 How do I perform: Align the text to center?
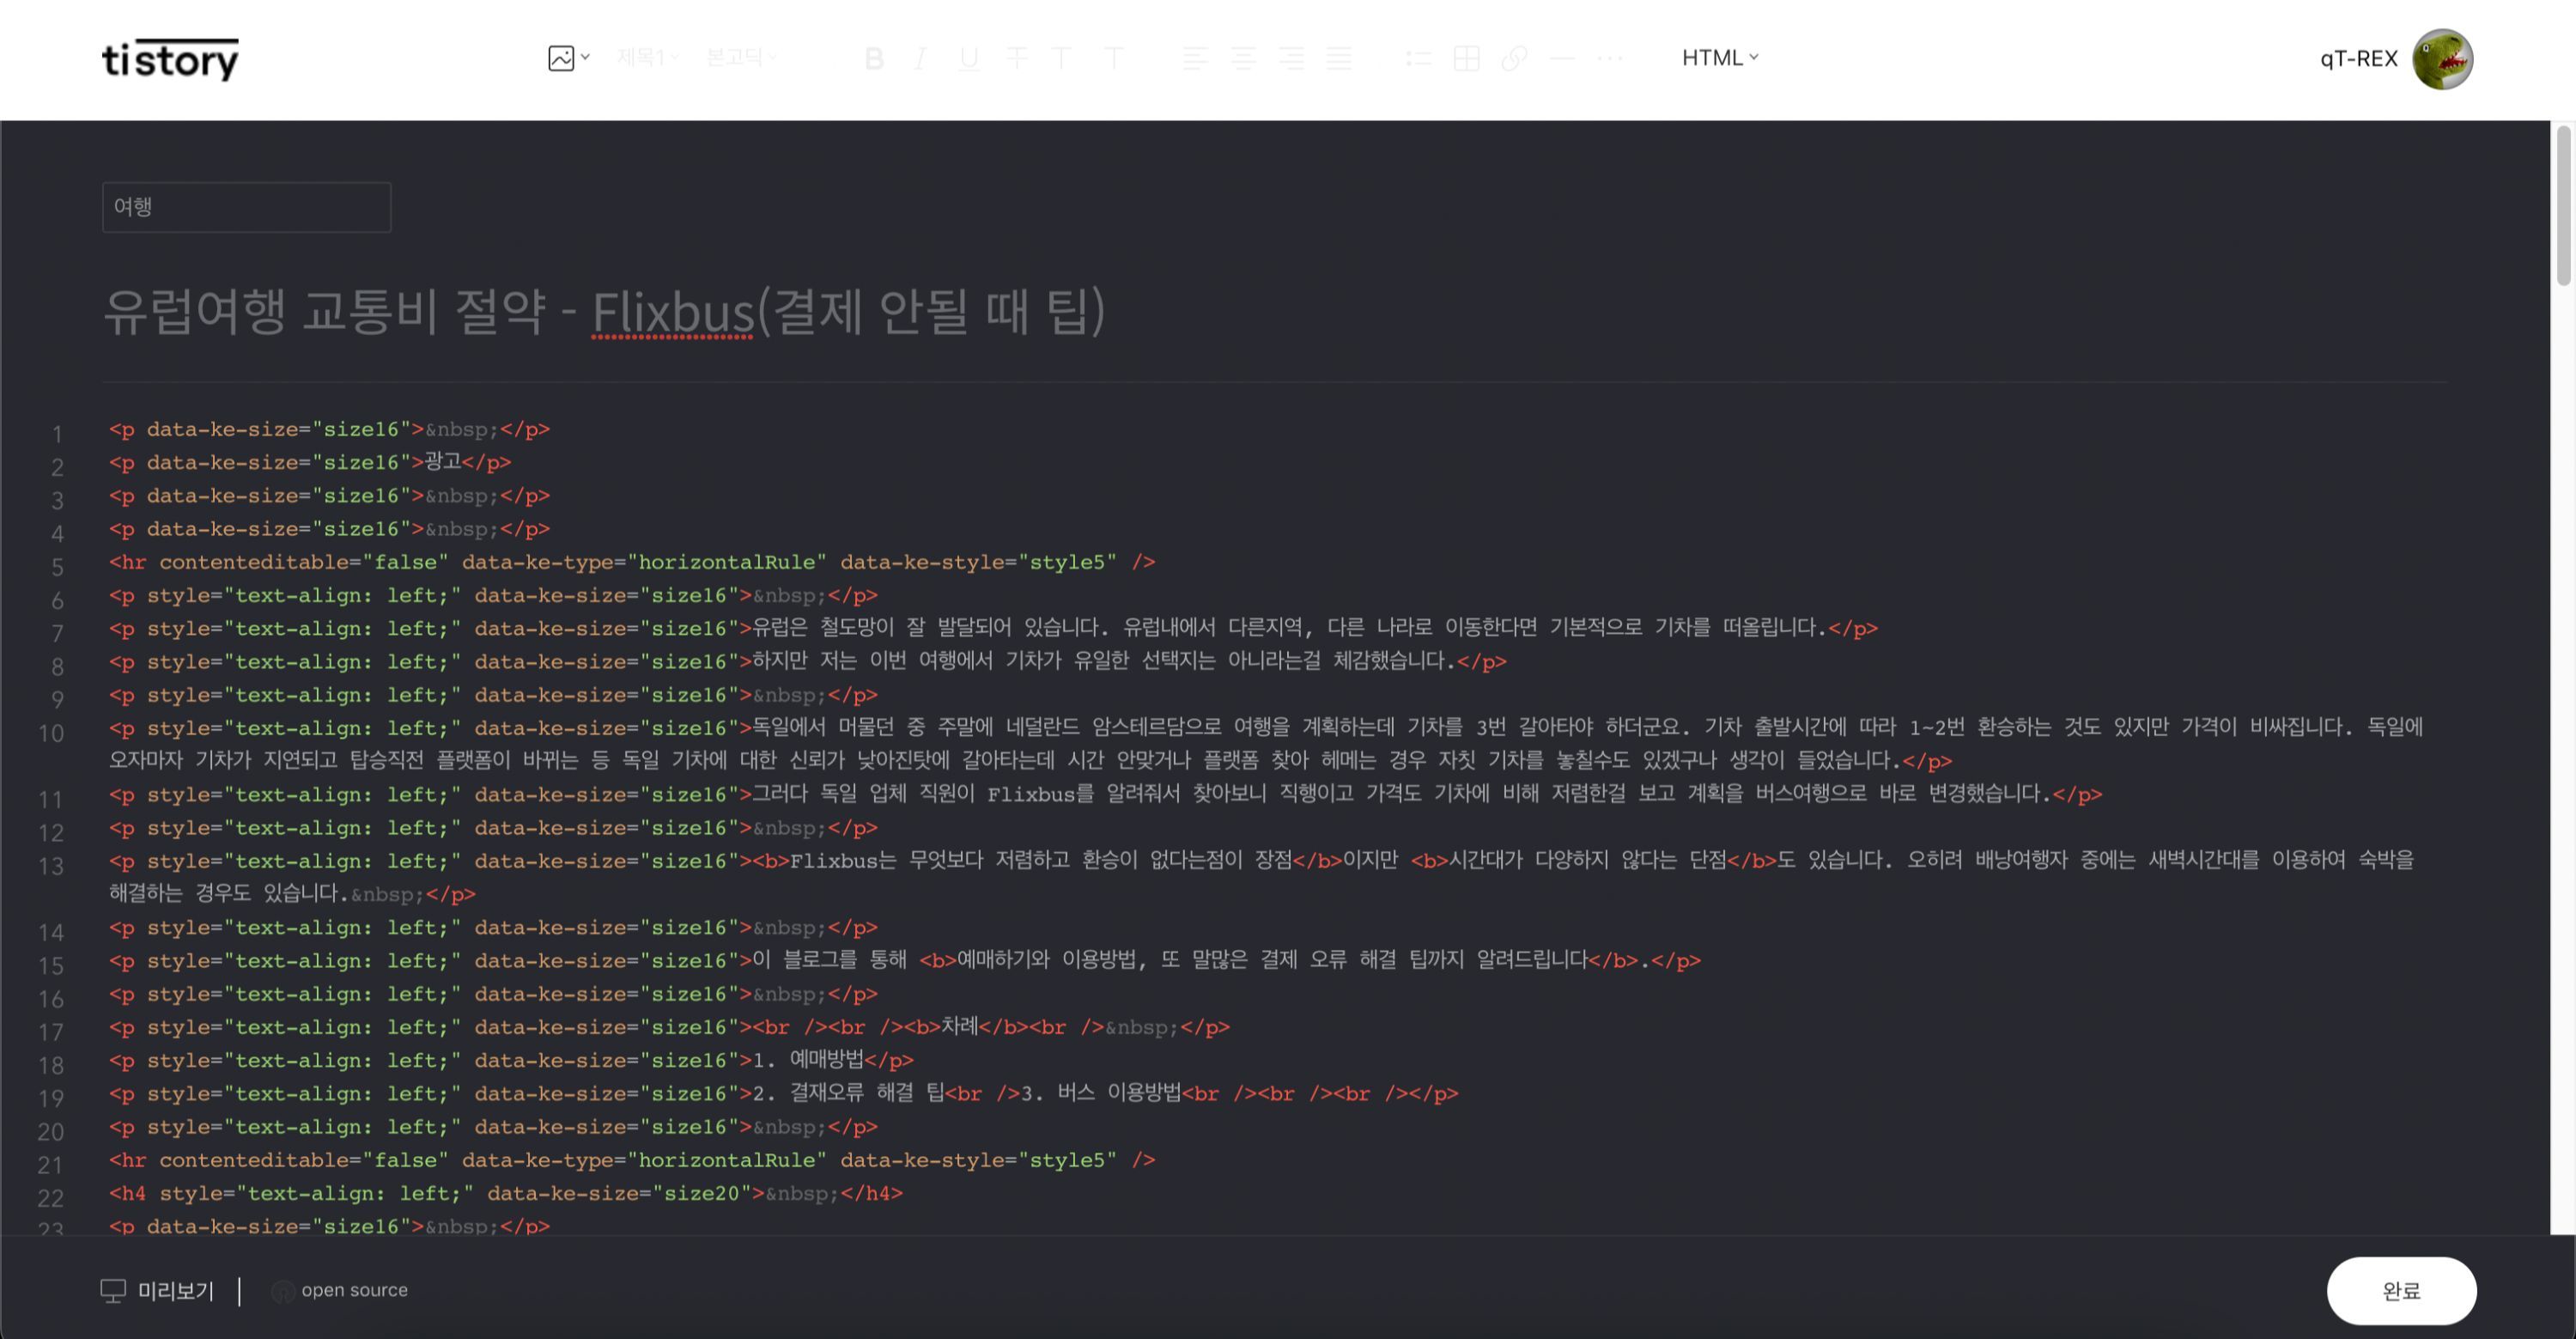pos(1243,58)
